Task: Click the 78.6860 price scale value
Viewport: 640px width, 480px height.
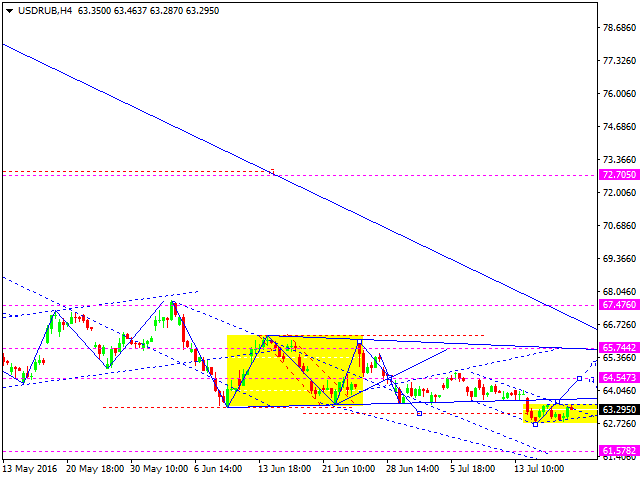Action: [x=620, y=28]
